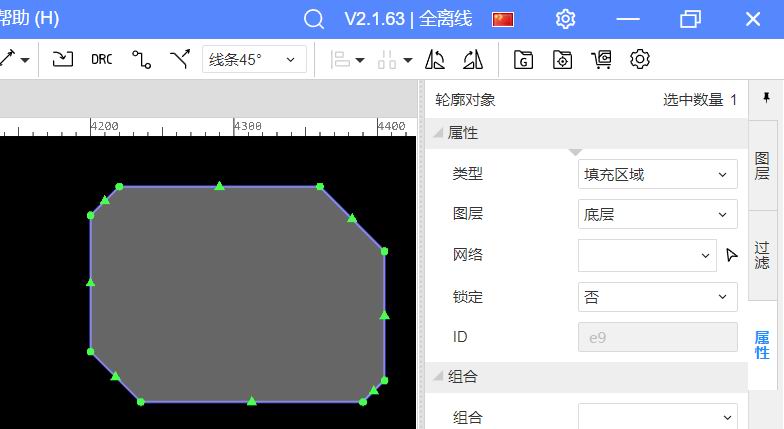Click the import changes icon

click(x=62, y=59)
